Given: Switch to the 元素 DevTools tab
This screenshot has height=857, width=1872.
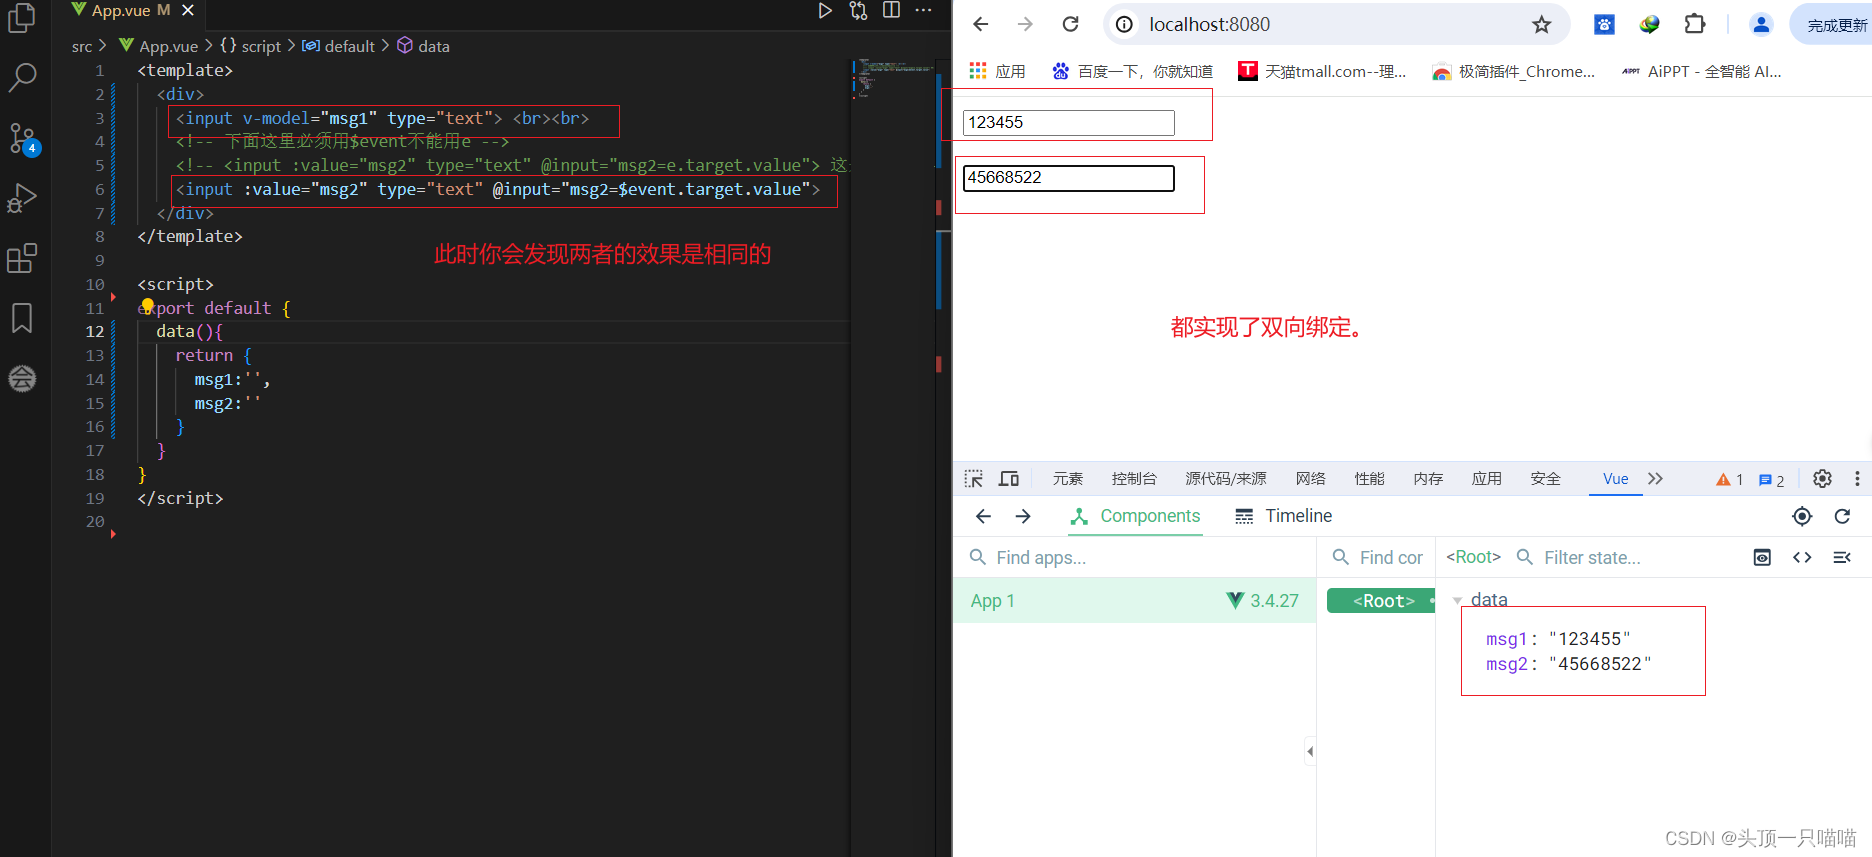Looking at the screenshot, I should pyautogui.click(x=1068, y=478).
